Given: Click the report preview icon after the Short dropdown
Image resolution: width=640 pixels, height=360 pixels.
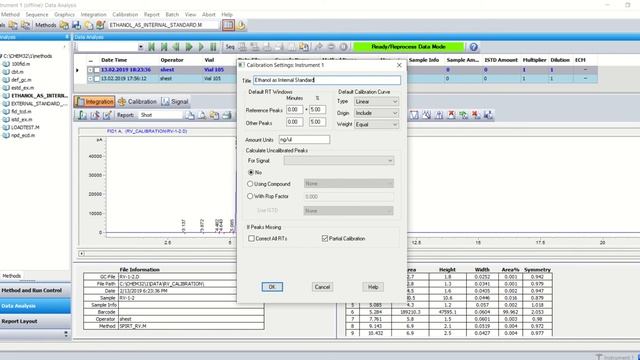Looking at the screenshot, I should click(190, 115).
